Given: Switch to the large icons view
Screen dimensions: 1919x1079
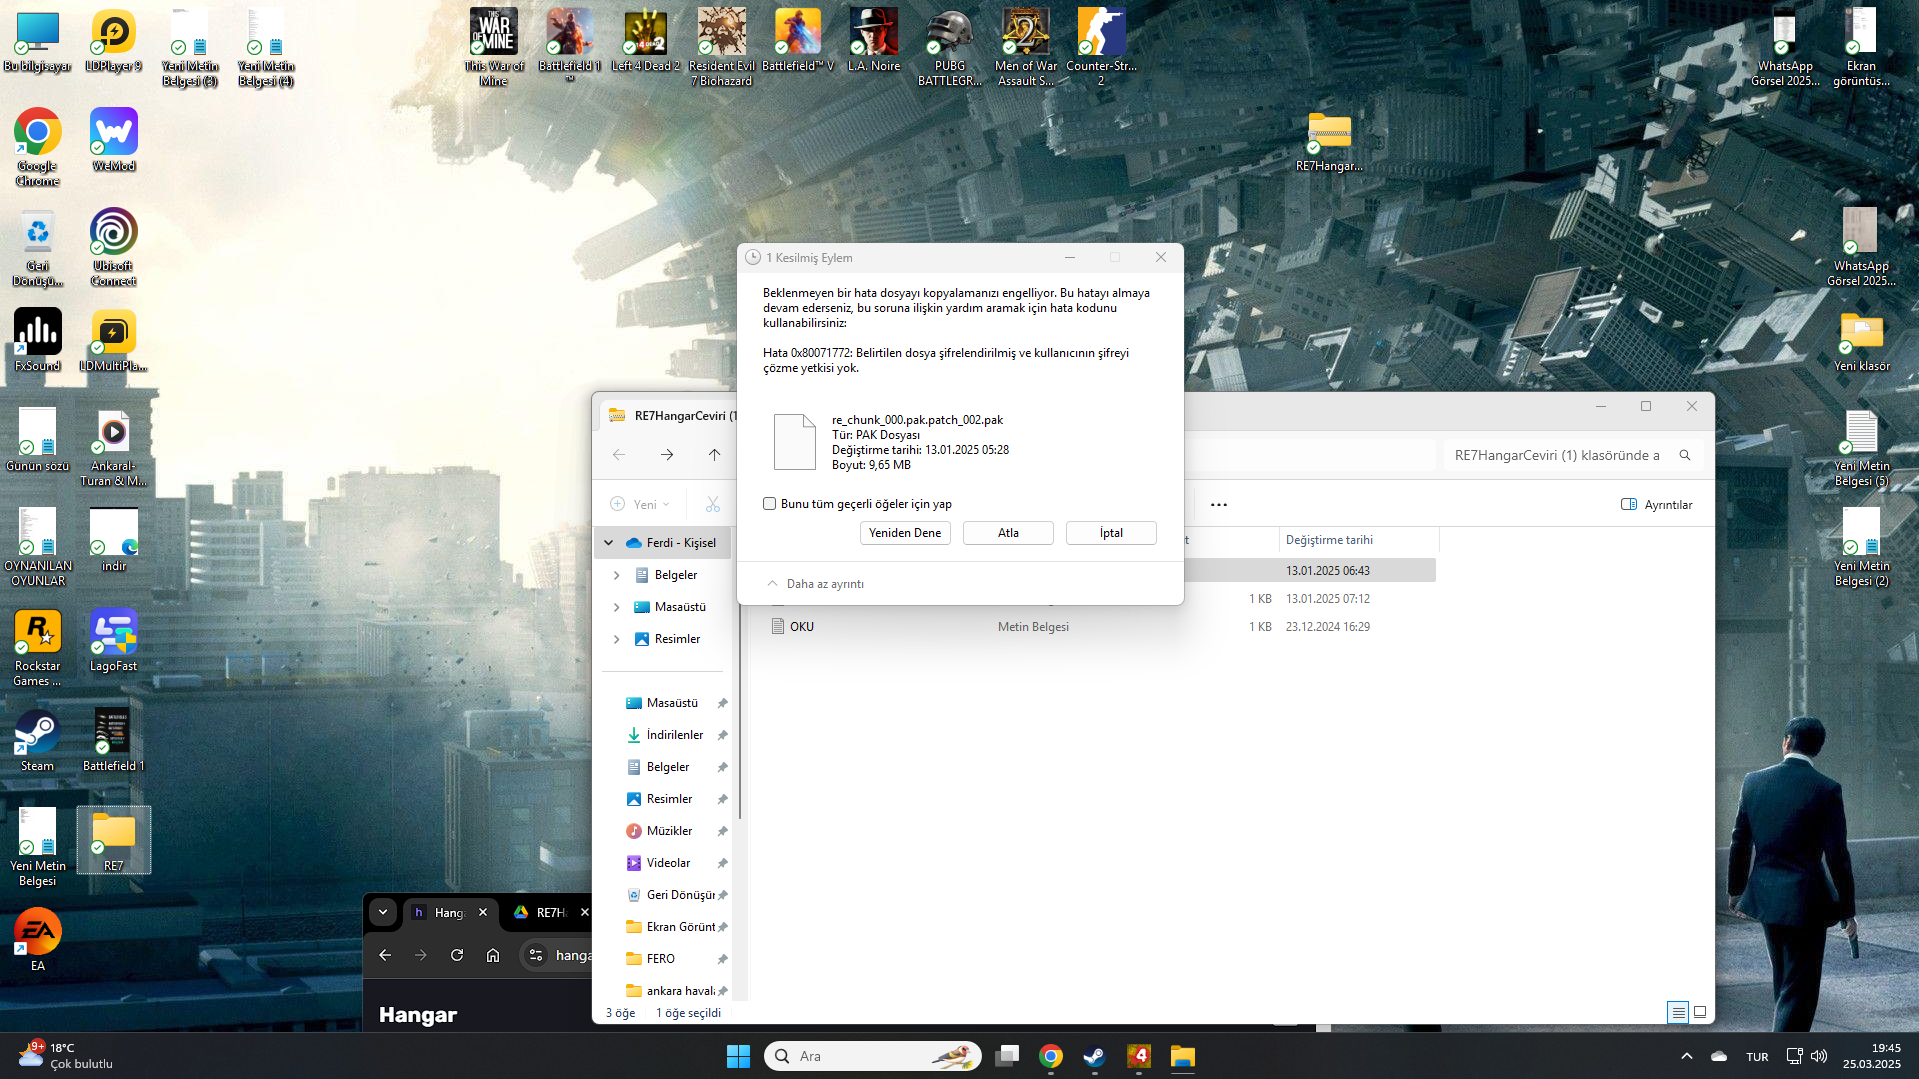Looking at the screenshot, I should click(x=1700, y=1012).
